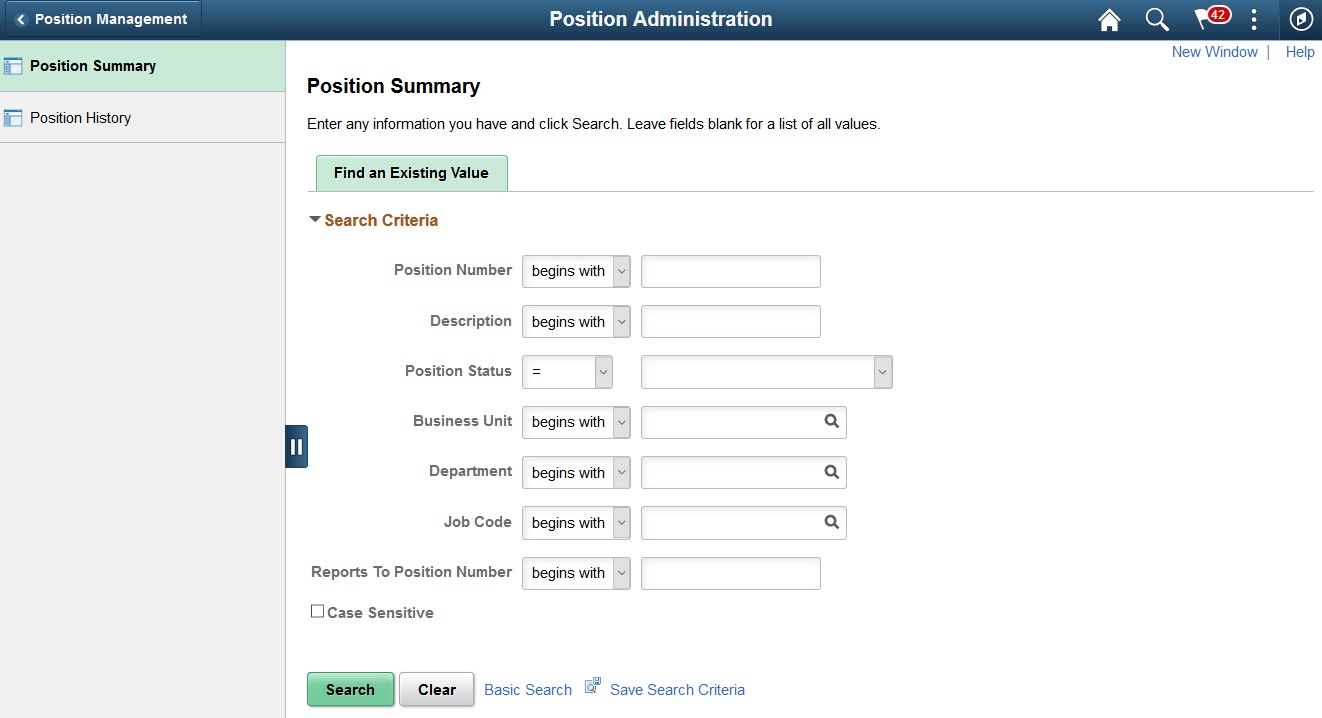Open the Position Number begins with dropdown
This screenshot has height=718, width=1322.
(x=576, y=271)
